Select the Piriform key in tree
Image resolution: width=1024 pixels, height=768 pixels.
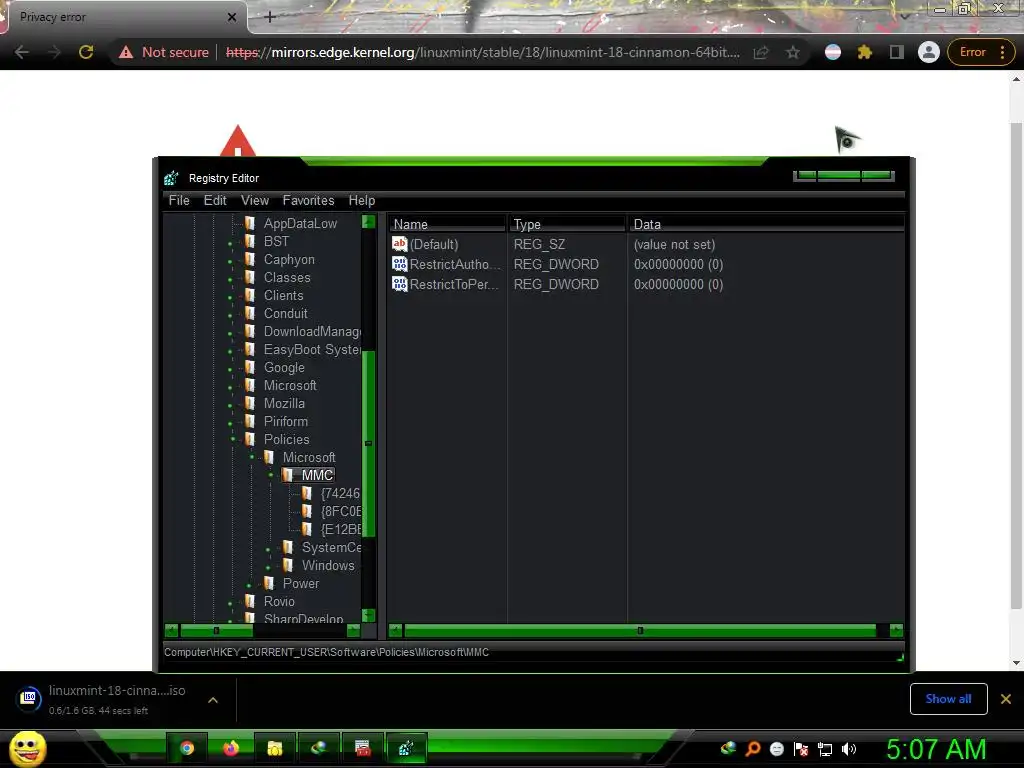tap(285, 421)
